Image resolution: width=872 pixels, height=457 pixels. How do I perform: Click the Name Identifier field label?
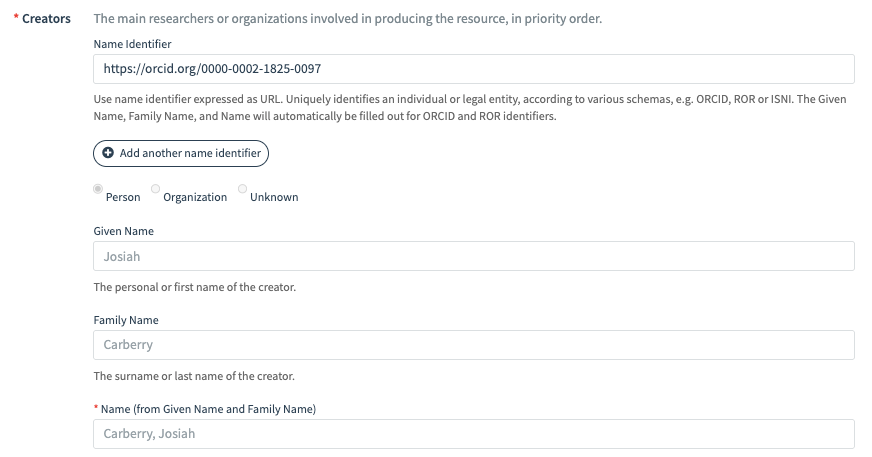[x=131, y=44]
